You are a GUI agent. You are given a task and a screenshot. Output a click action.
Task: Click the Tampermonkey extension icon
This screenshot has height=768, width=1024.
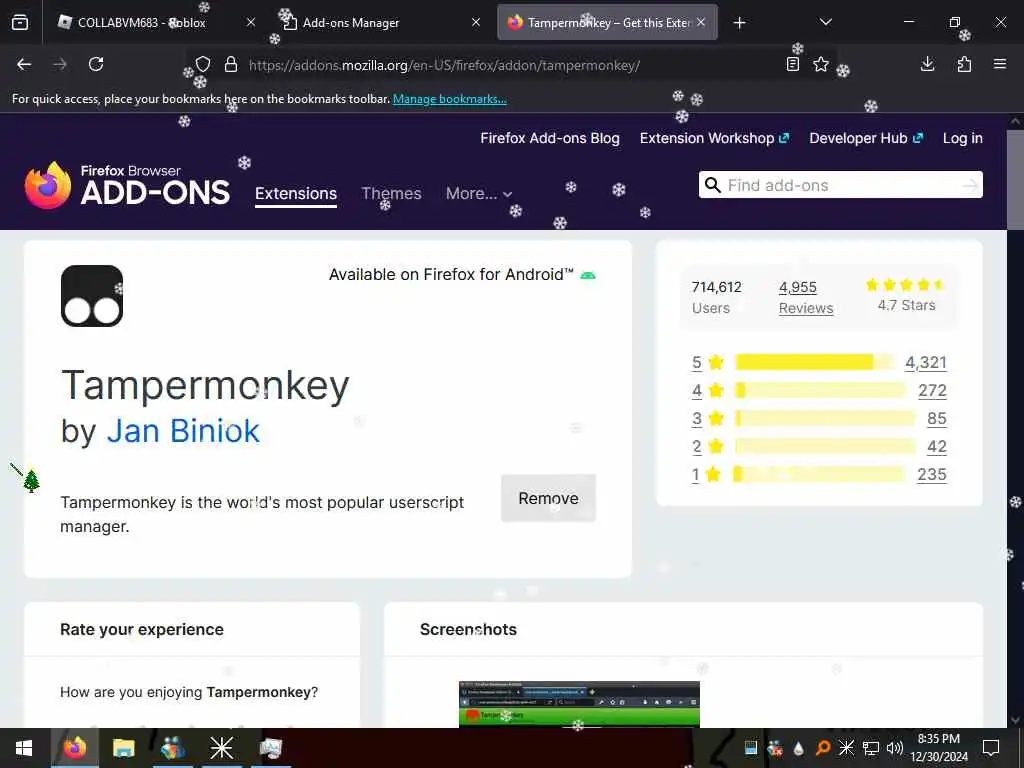tap(92, 296)
